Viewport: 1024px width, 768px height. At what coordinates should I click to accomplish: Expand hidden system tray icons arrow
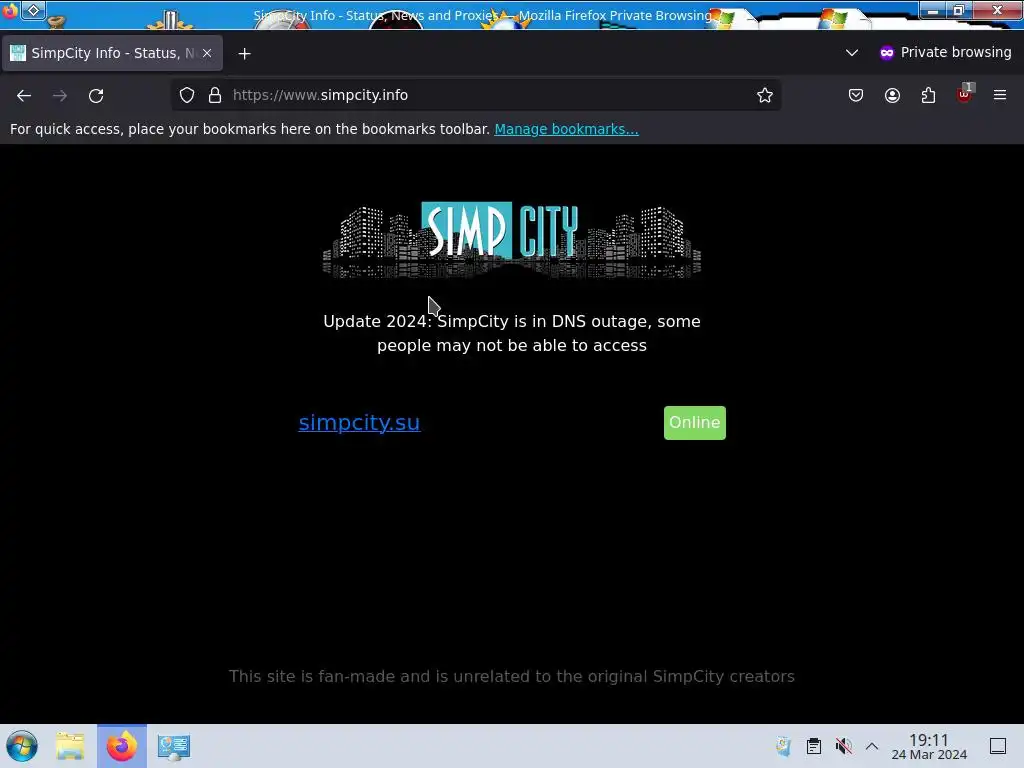[x=872, y=746]
